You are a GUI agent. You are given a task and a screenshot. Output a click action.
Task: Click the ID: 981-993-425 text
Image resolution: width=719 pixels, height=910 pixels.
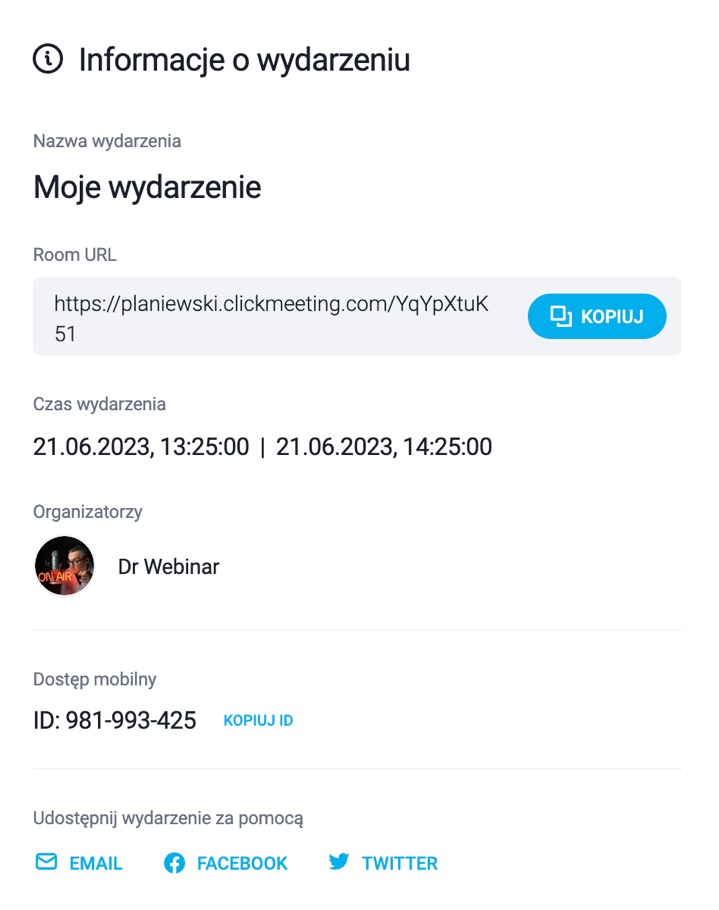[115, 720]
